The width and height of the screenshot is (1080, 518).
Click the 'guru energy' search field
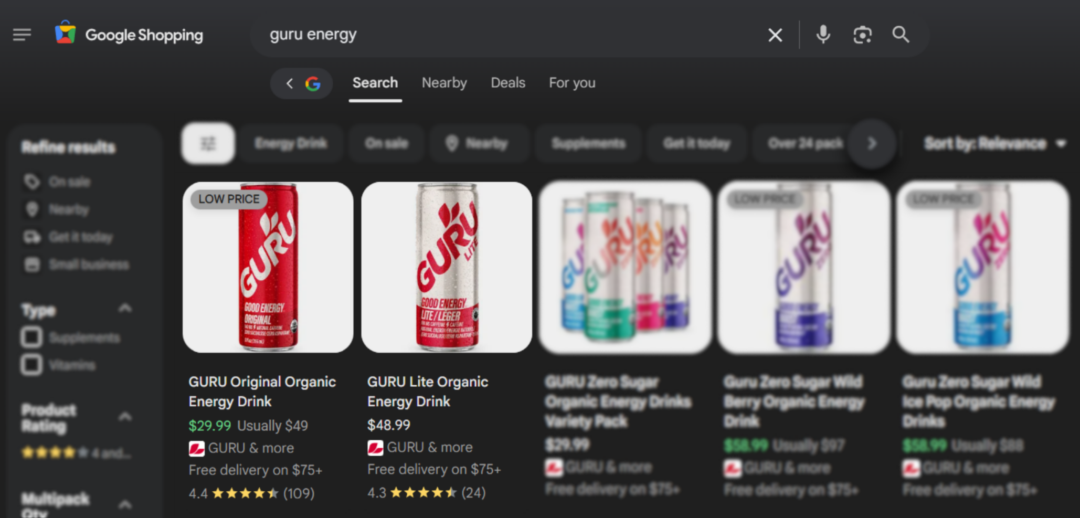click(510, 34)
